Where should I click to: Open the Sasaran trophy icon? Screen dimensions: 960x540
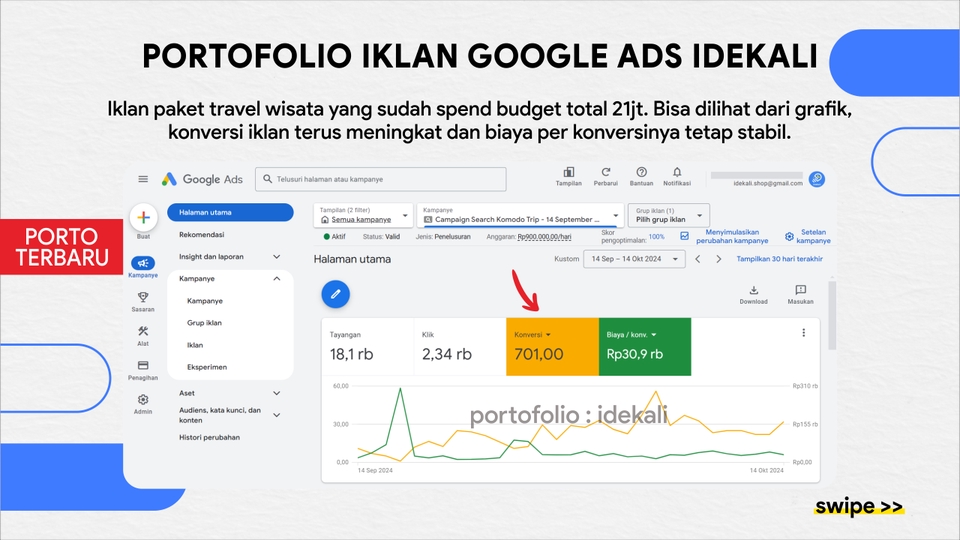point(143,297)
